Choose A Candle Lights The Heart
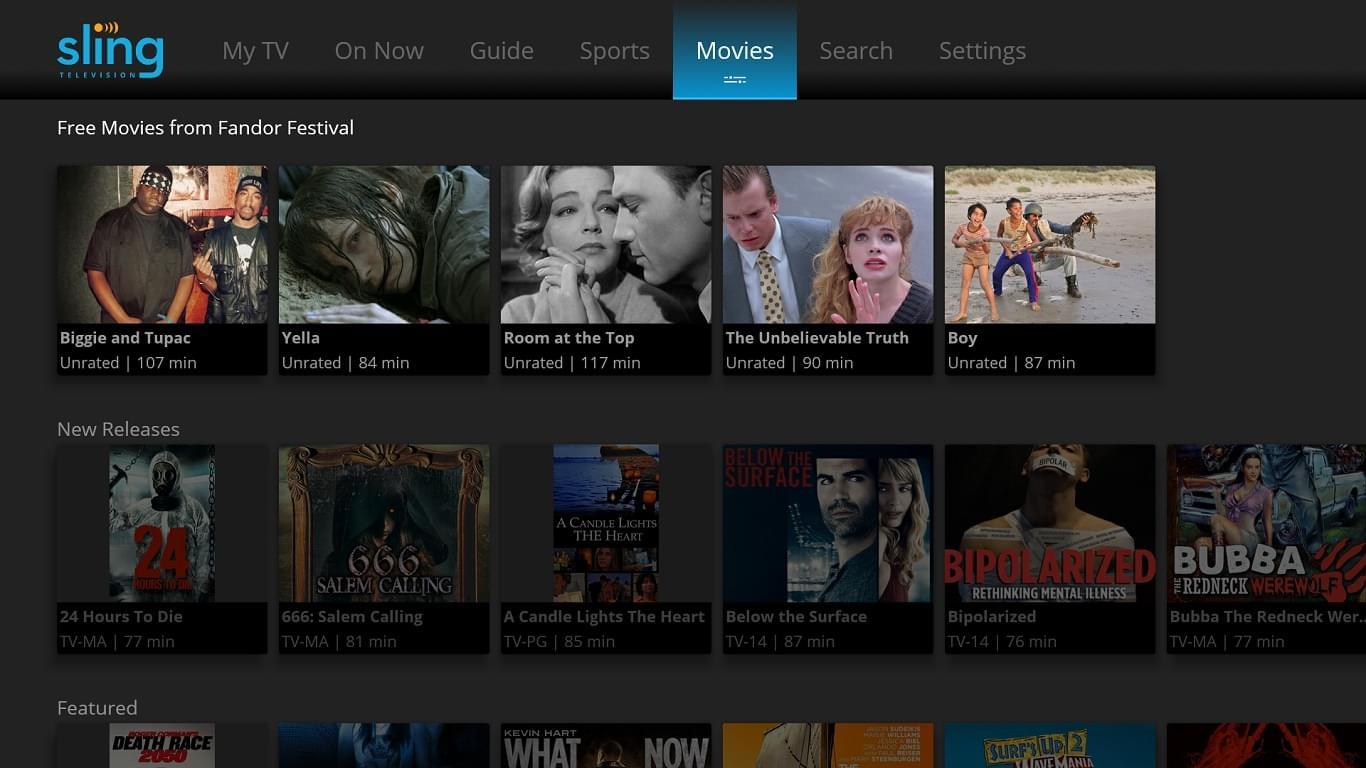This screenshot has width=1366, height=768. (x=606, y=549)
